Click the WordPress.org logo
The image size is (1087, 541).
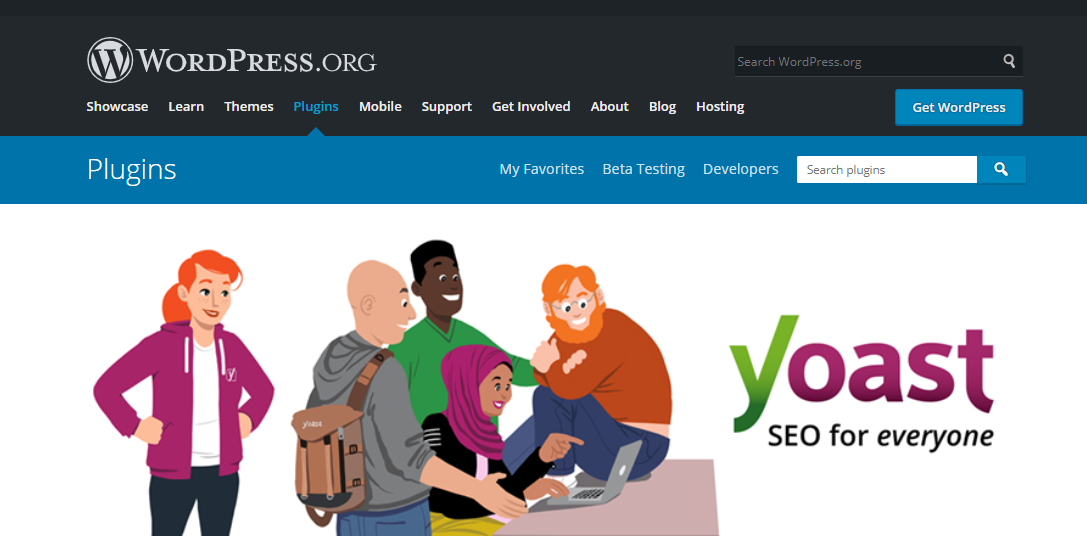(232, 60)
